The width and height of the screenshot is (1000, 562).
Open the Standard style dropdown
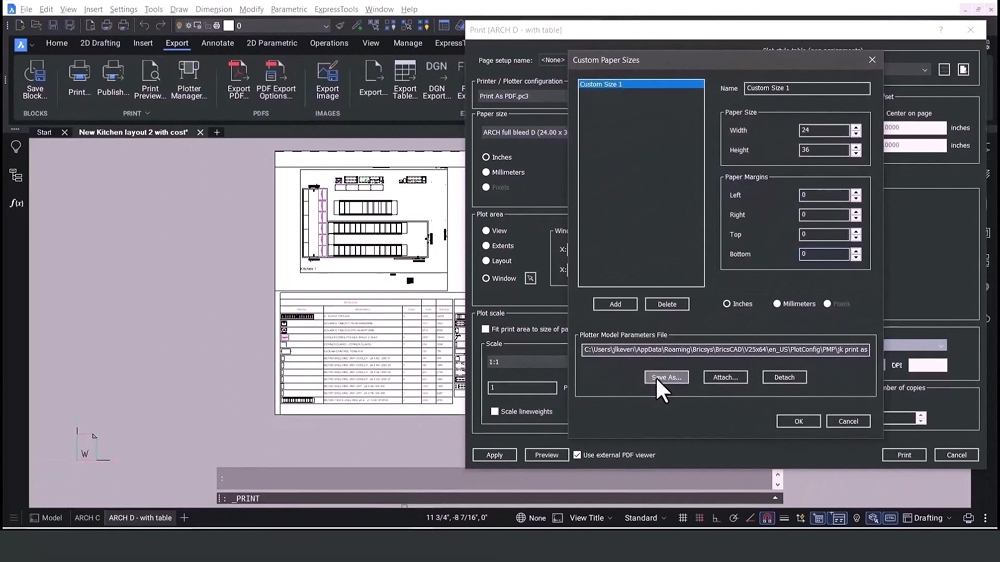click(x=645, y=518)
